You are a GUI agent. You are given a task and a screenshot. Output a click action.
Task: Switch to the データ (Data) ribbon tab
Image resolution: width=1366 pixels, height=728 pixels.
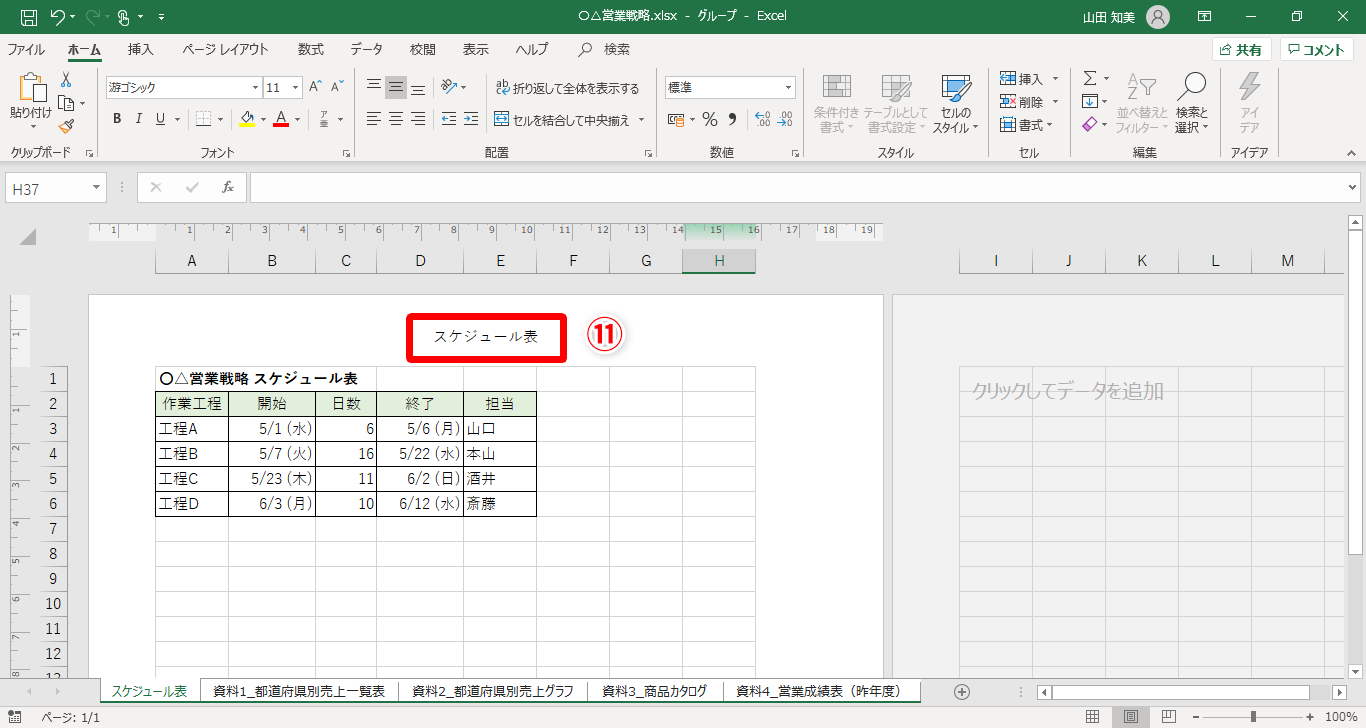point(367,49)
